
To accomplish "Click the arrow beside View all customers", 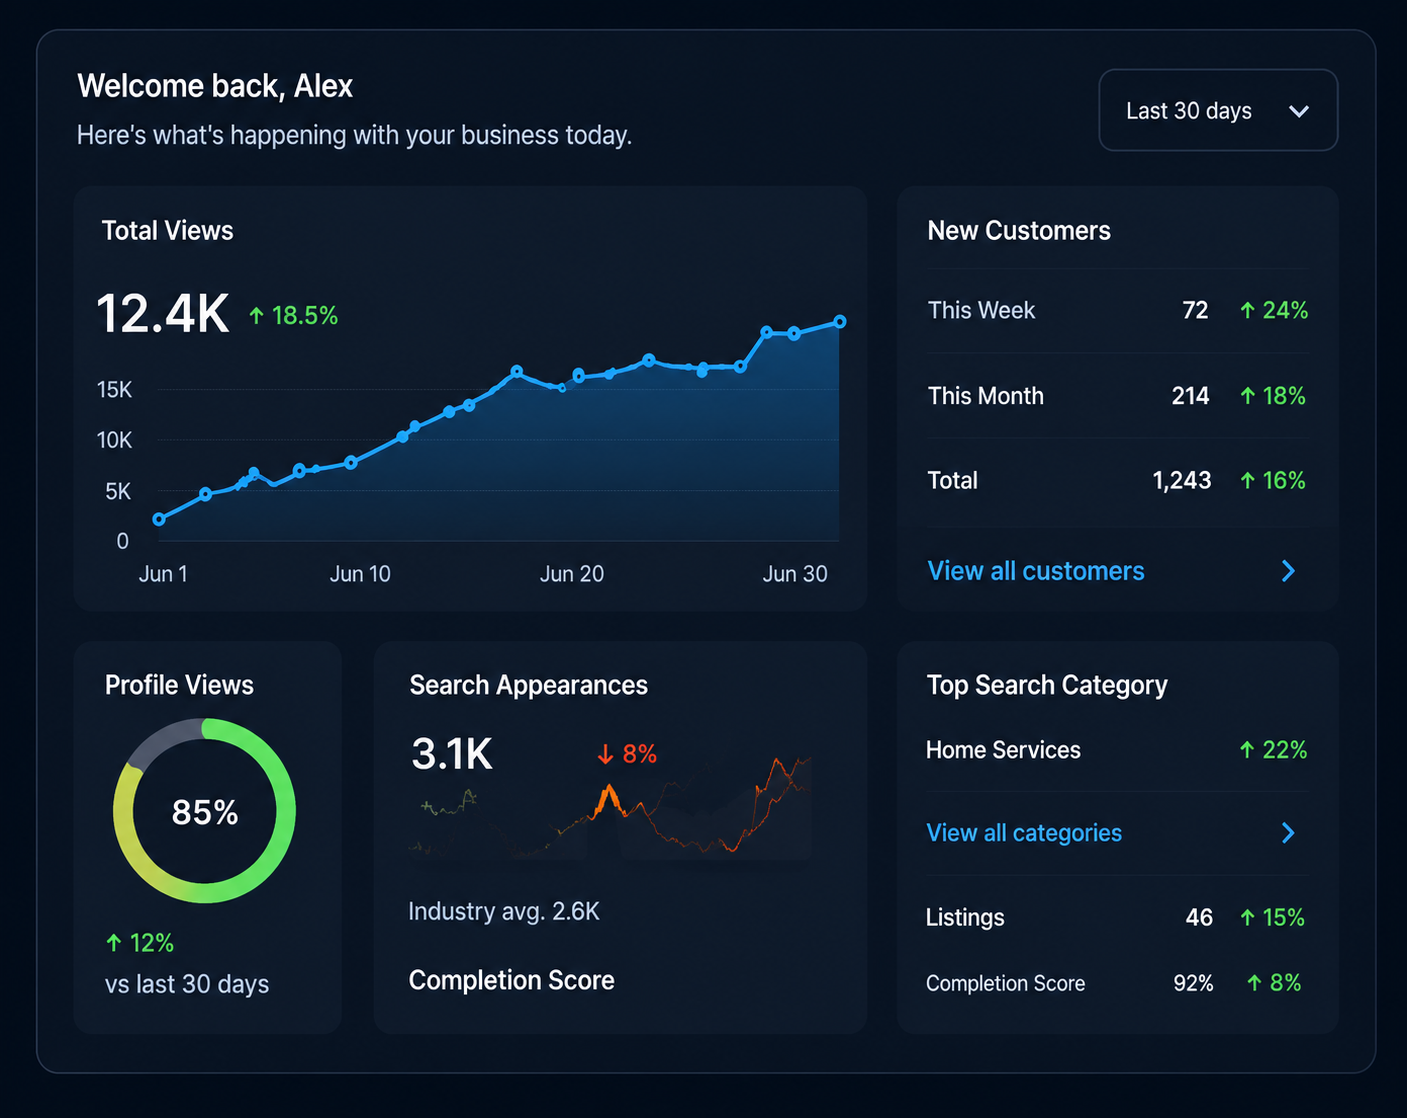I will pyautogui.click(x=1288, y=571).
